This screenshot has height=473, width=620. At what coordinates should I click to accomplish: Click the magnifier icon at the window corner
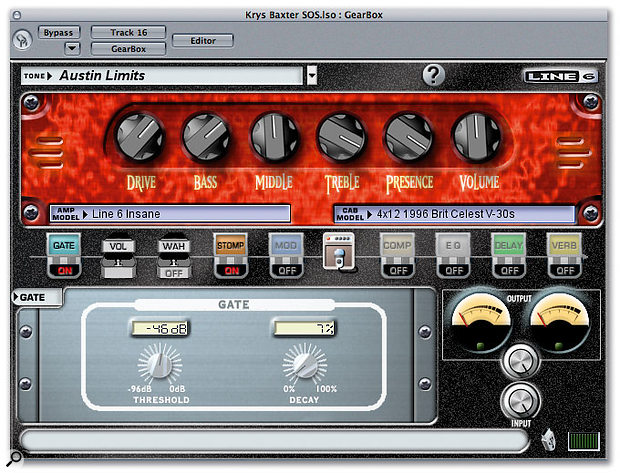tap(15, 458)
